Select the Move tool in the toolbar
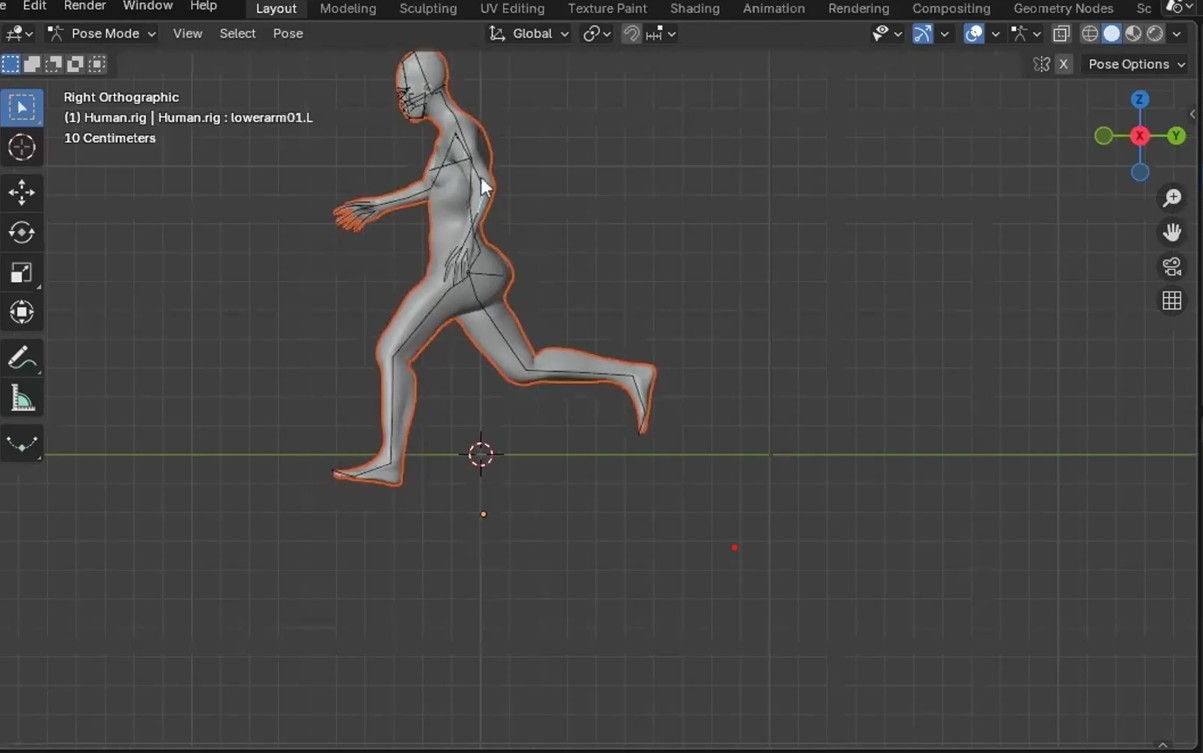Image resolution: width=1203 pixels, height=753 pixels. coord(22,192)
